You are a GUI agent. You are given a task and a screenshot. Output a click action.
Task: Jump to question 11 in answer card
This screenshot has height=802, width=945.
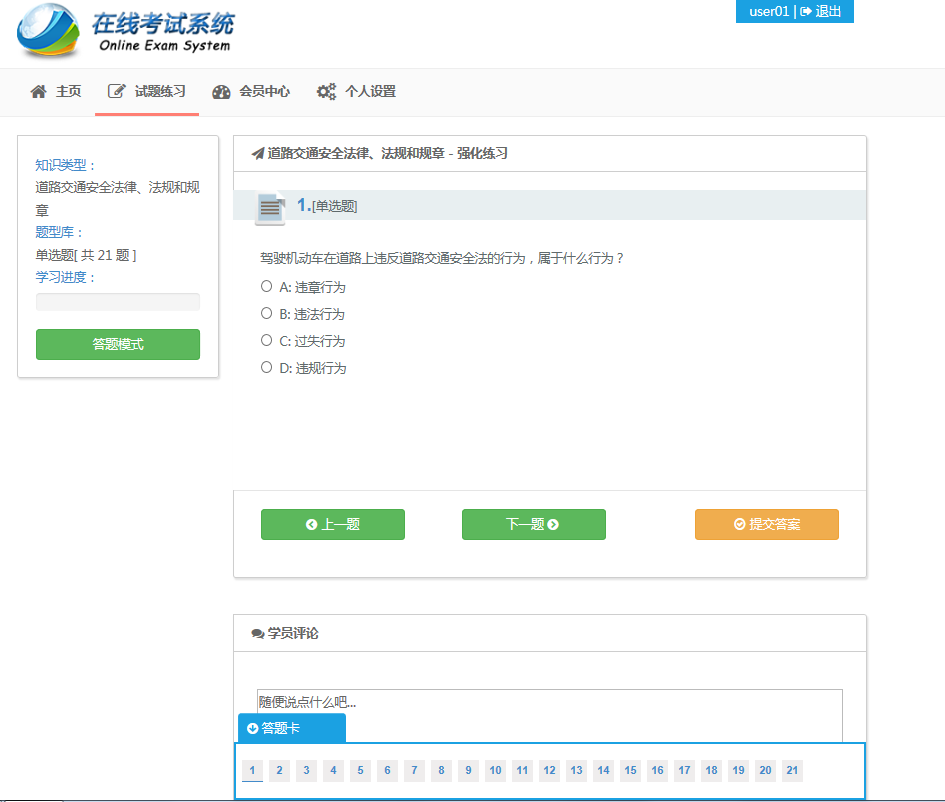point(523,770)
